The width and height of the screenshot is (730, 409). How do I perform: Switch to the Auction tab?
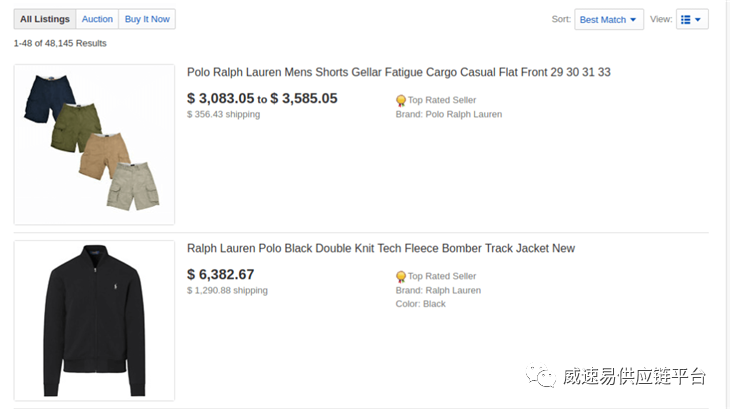[x=97, y=19]
